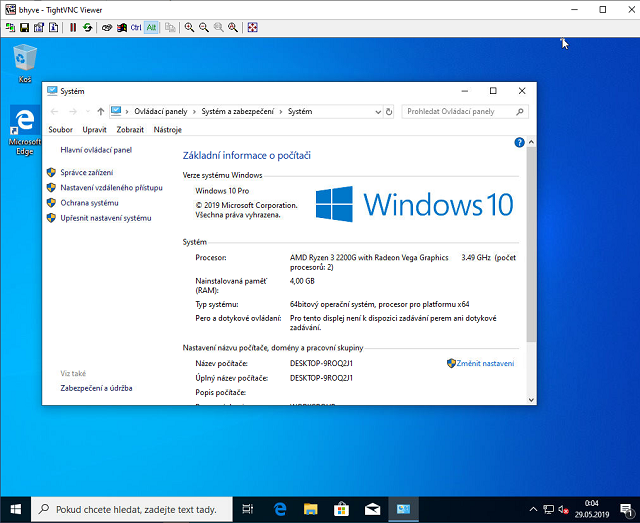
Task: Click the blue help question mark icon
Action: click(x=519, y=142)
